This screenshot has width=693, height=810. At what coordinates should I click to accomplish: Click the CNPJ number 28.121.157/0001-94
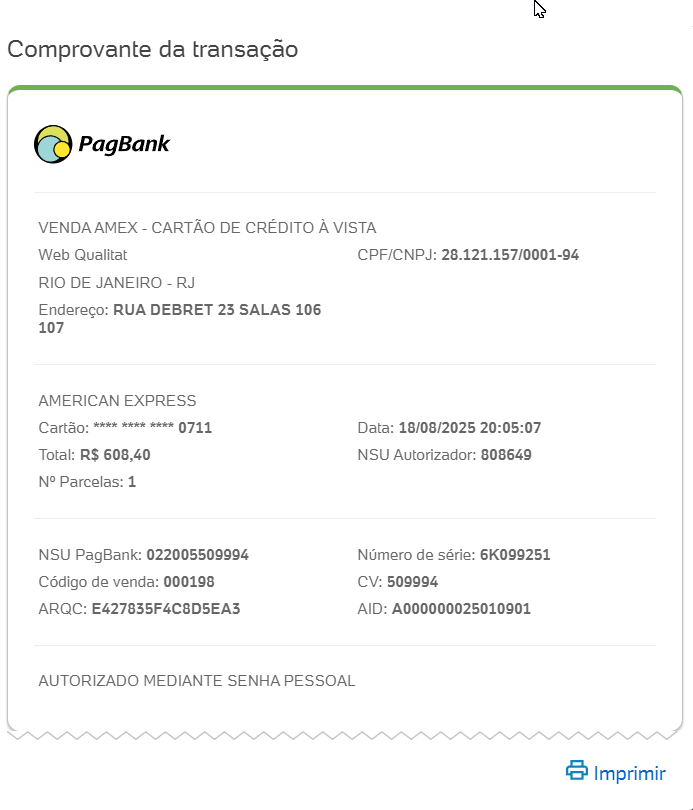[510, 255]
